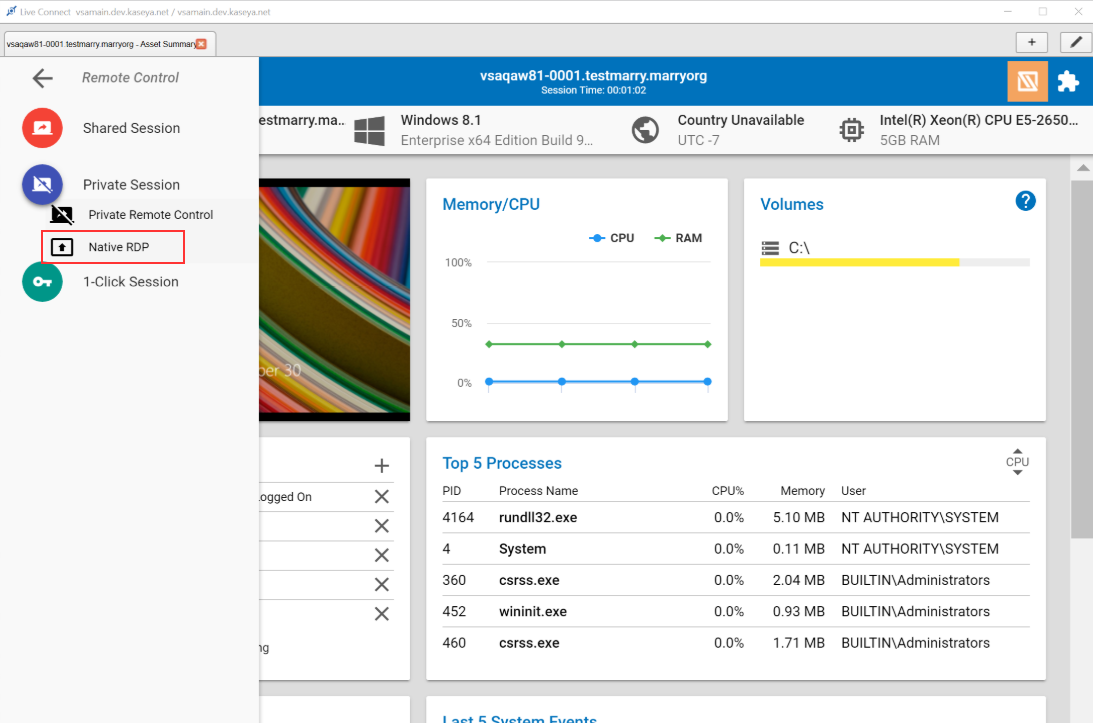1093x723 pixels.
Task: Click the Memory column header
Action: [x=802, y=491]
